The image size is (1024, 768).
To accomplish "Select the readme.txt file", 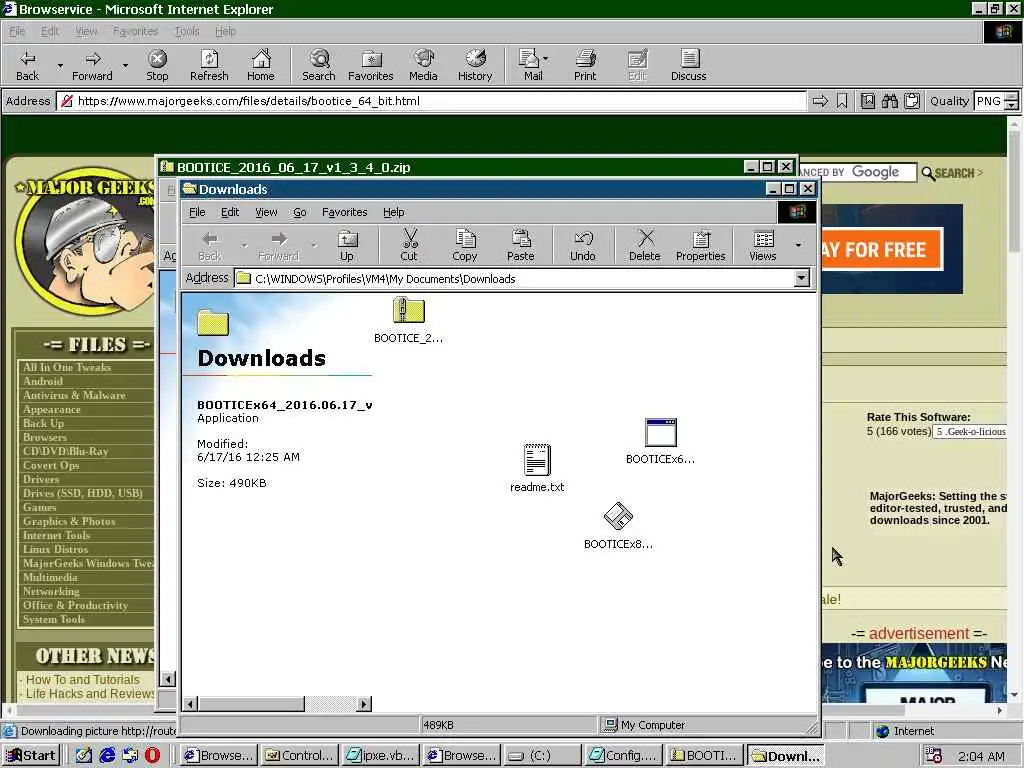I will click(537, 468).
